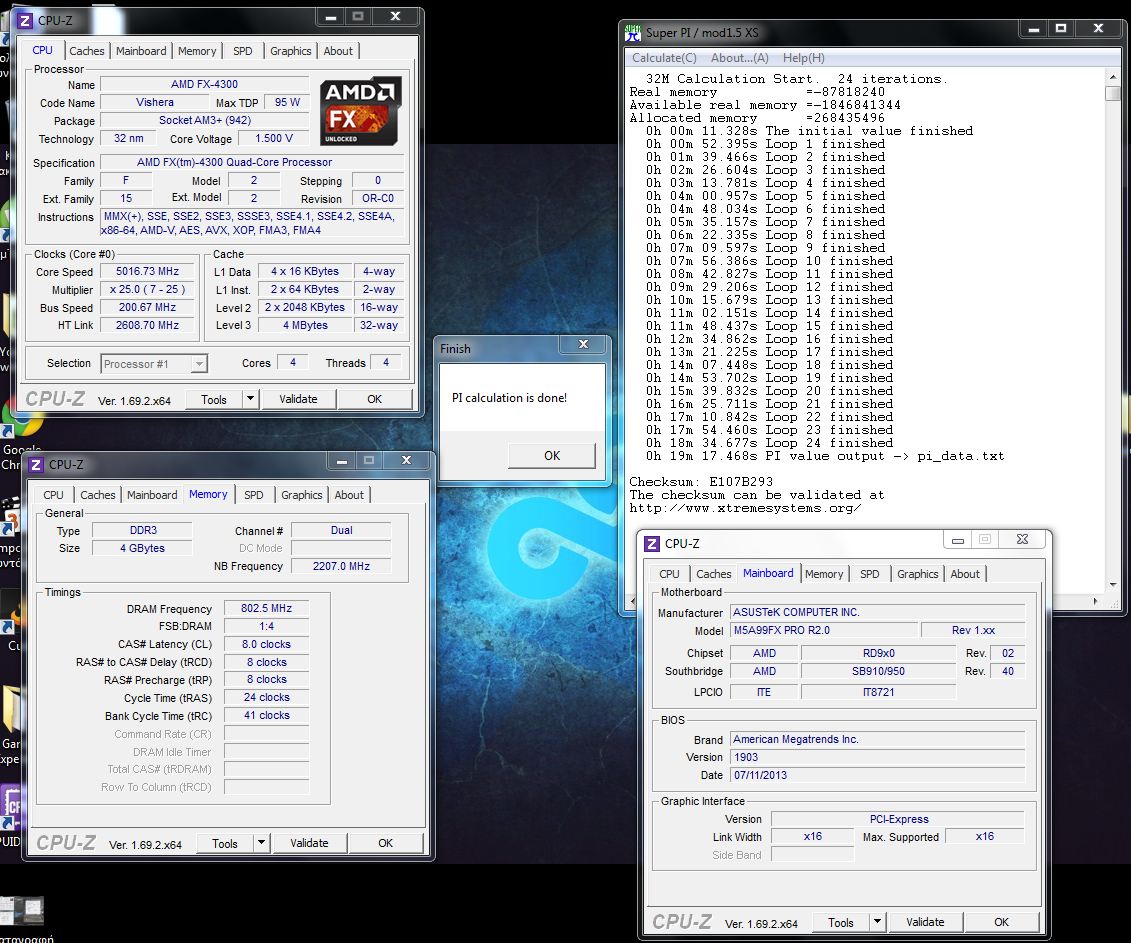Open the Graphics tab in the CPU-Z Memory window

pos(302,495)
